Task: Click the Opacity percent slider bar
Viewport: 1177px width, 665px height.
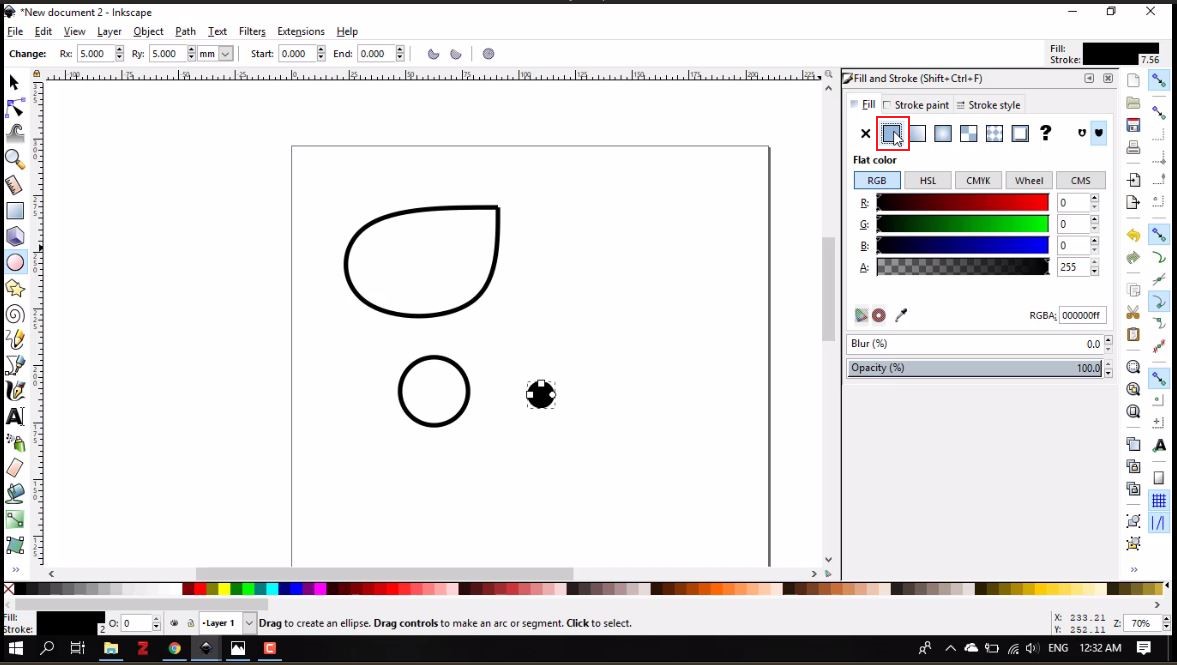Action: tap(974, 368)
